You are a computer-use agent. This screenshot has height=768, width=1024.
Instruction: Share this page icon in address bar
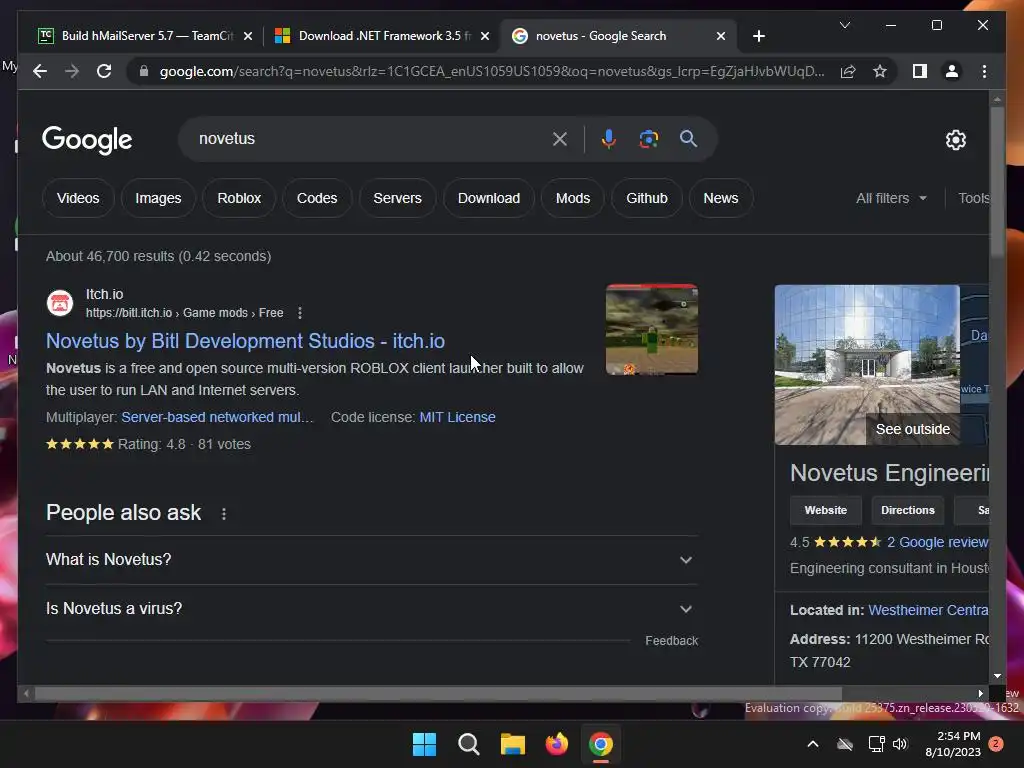(848, 71)
